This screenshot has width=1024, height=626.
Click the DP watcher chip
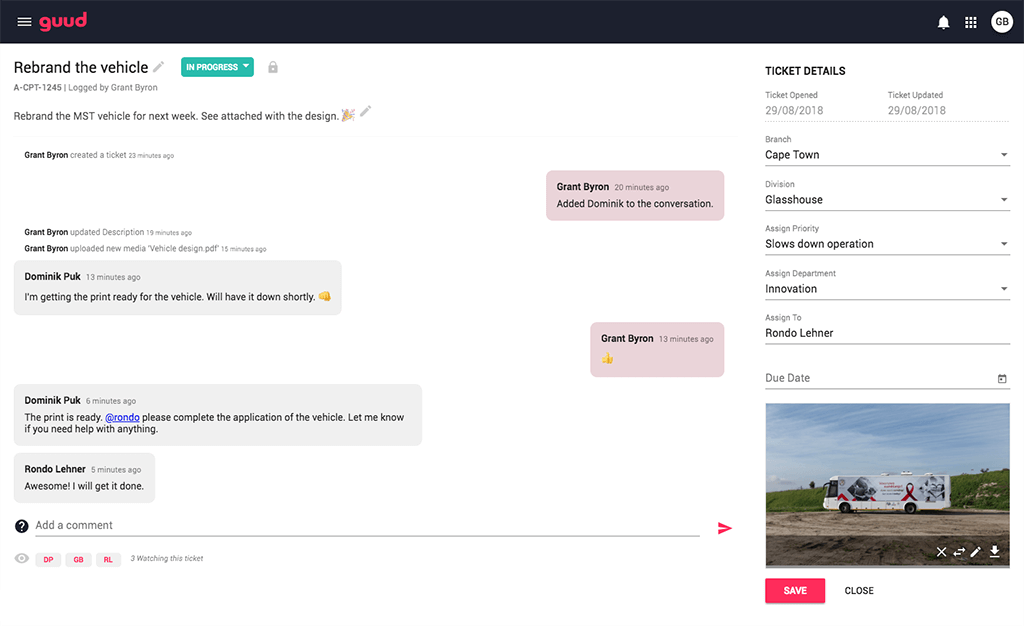tap(48, 559)
